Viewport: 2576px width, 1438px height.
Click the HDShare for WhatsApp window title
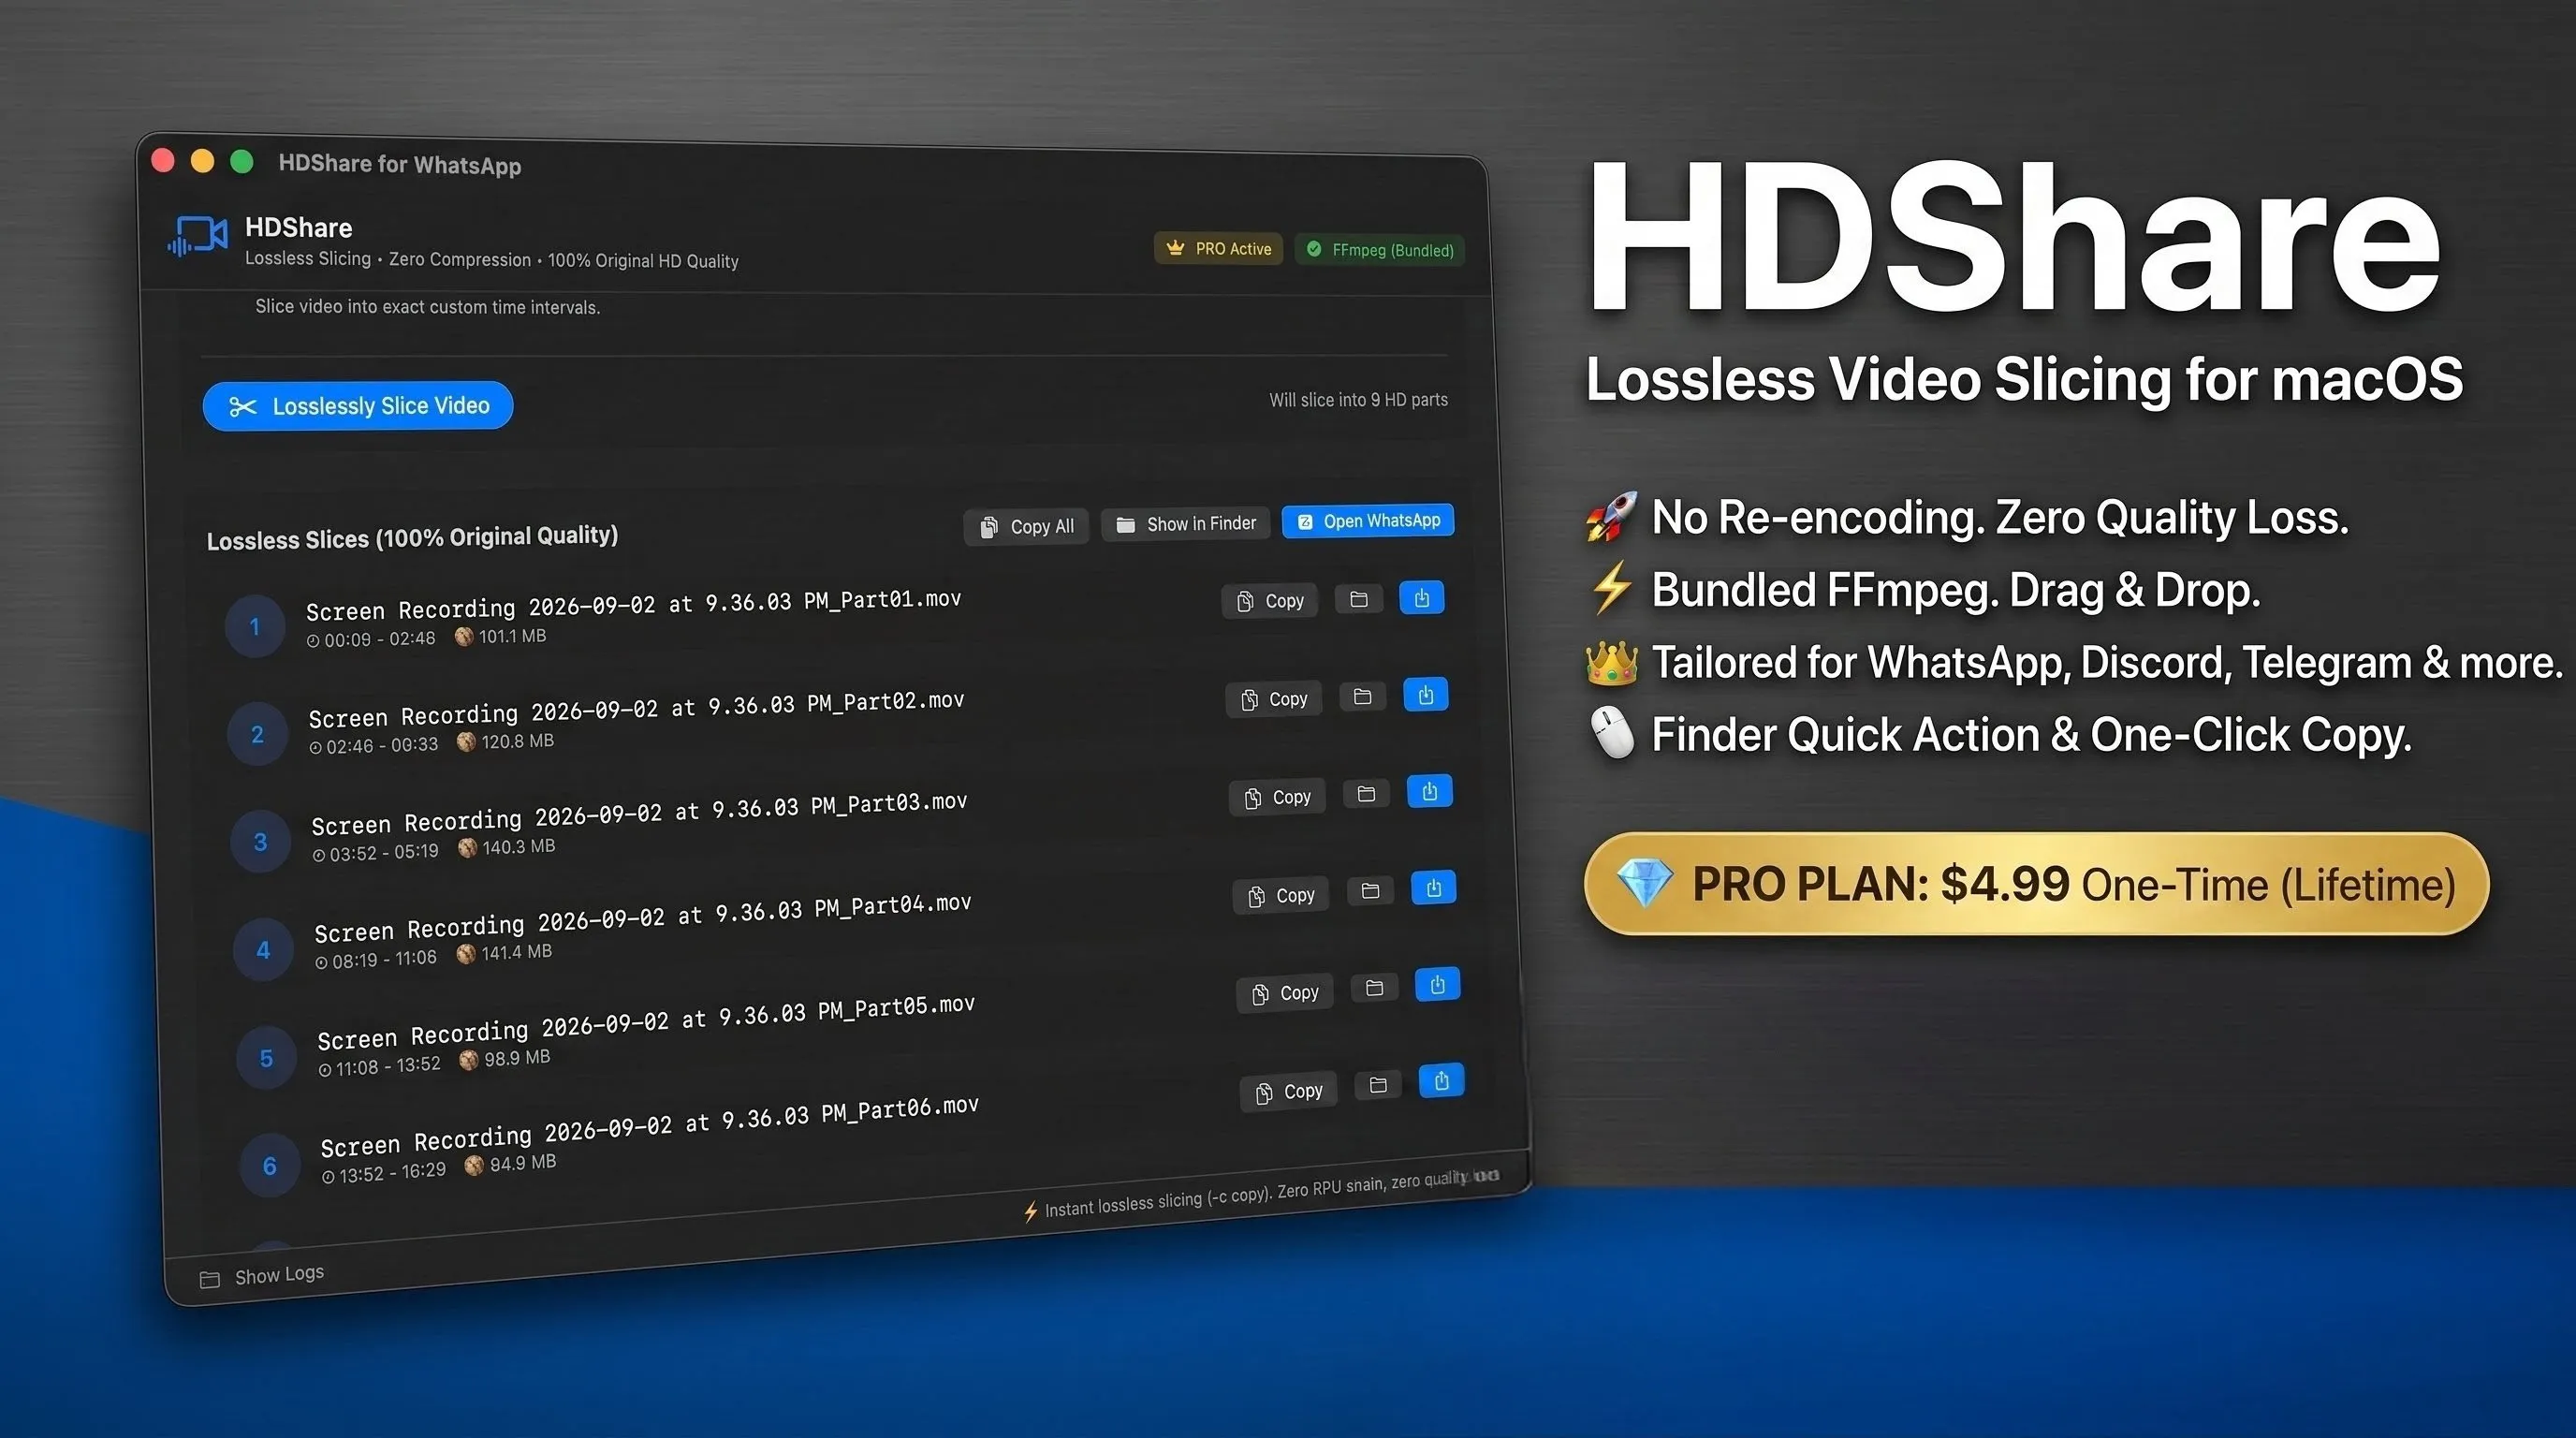coord(400,165)
